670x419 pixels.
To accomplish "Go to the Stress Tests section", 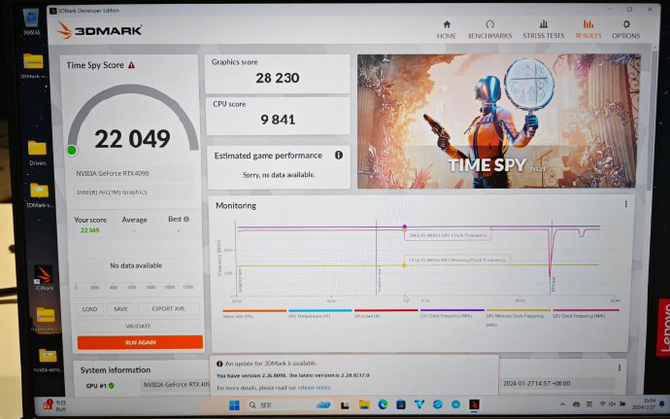I will click(544, 30).
